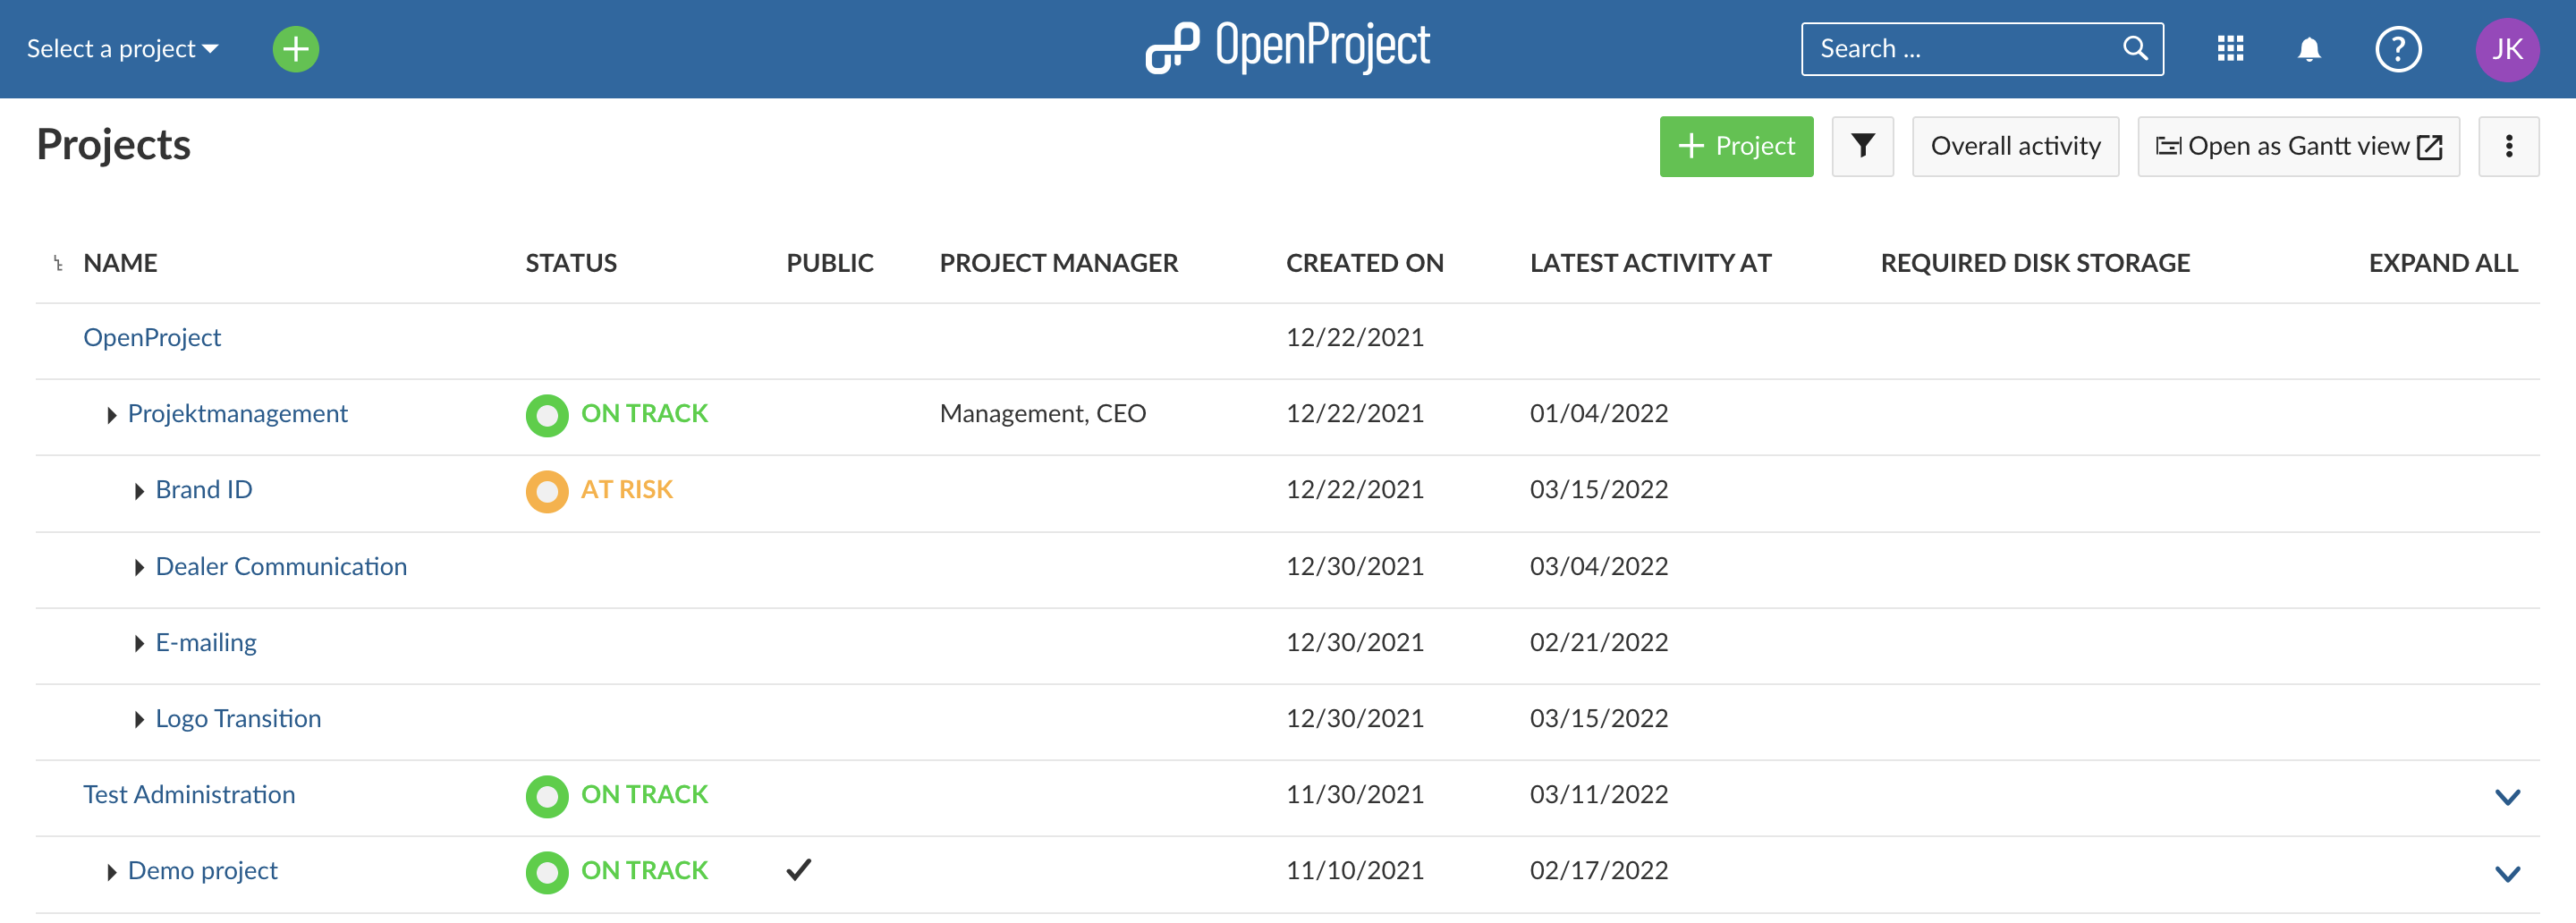The width and height of the screenshot is (2576, 923).
Task: Click the 01/04/2022 latest activity date
Action: click(1598, 413)
